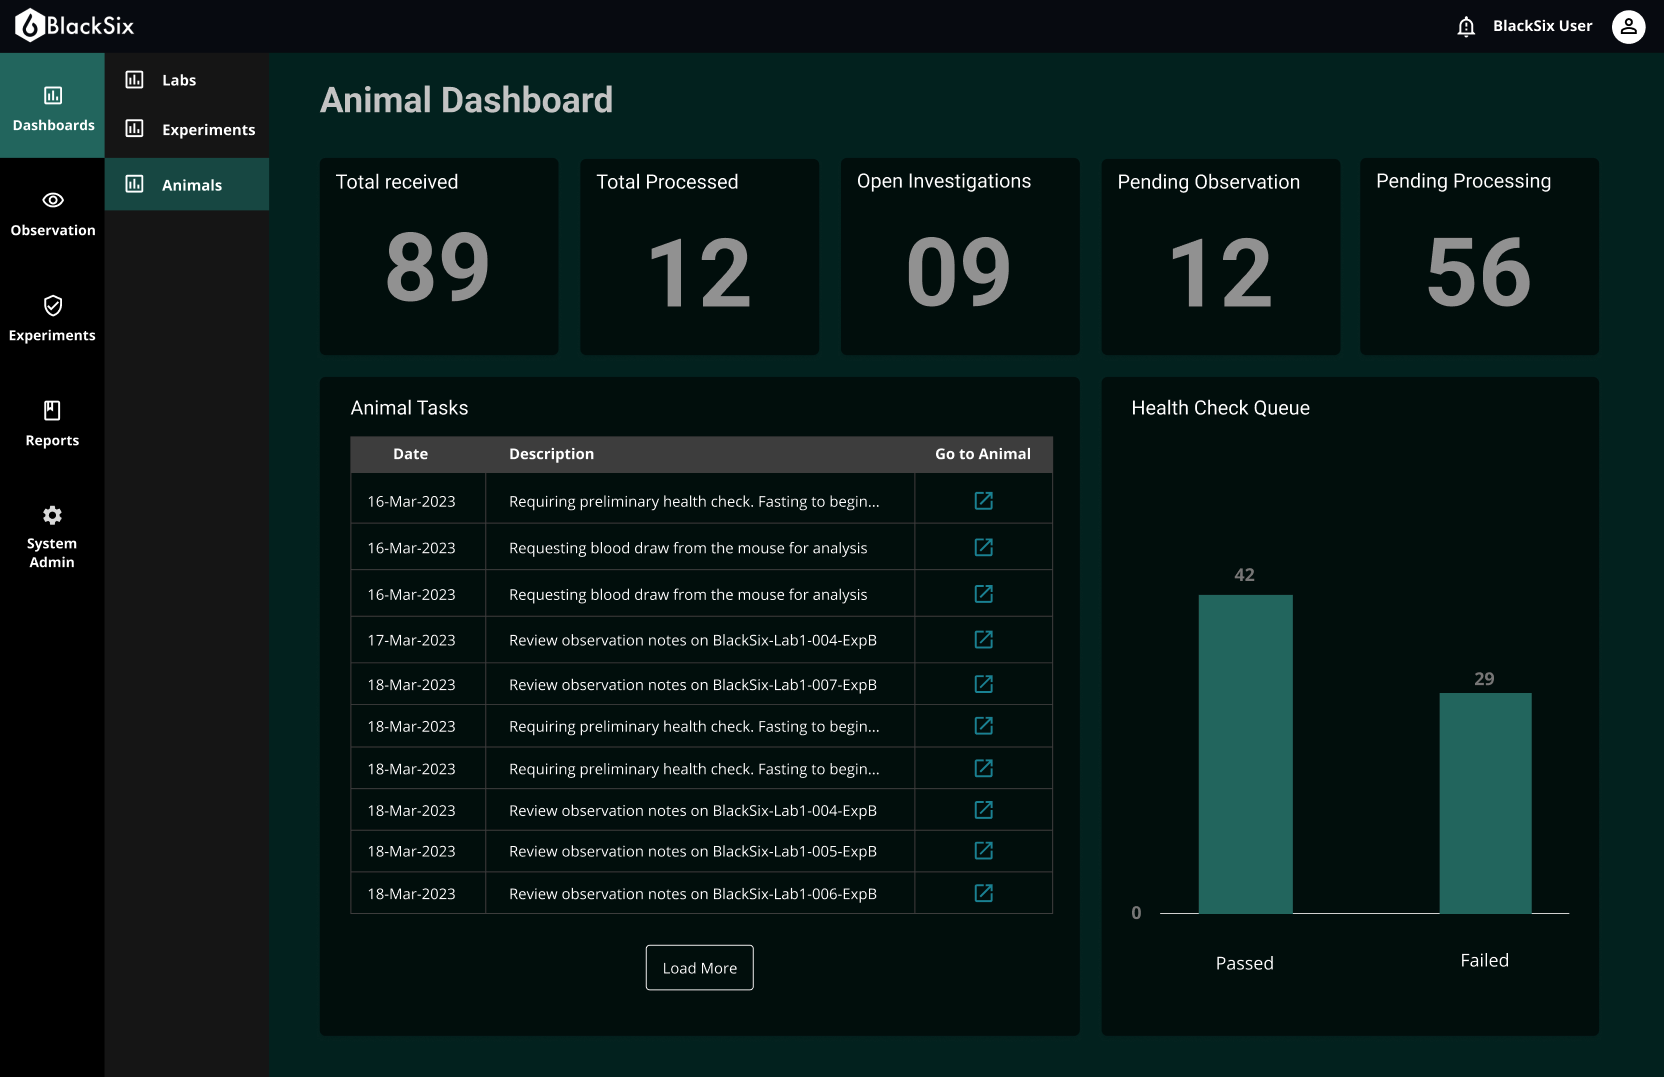Image resolution: width=1664 pixels, height=1077 pixels.
Task: Select the Total received stat card
Action: click(x=439, y=256)
